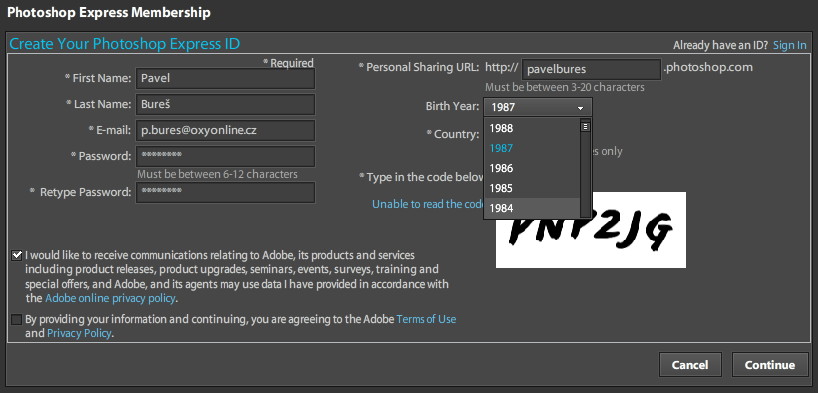This screenshot has height=393, width=818.
Task: Open the Birth Year dropdown showing 1987
Action: pyautogui.click(x=538, y=107)
